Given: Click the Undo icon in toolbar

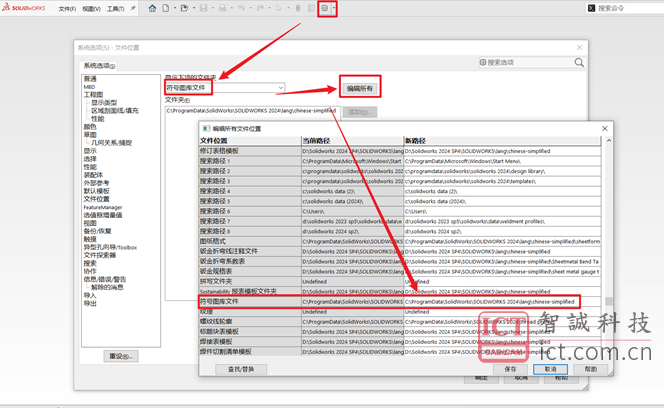Looking at the screenshot, I should (241, 8).
